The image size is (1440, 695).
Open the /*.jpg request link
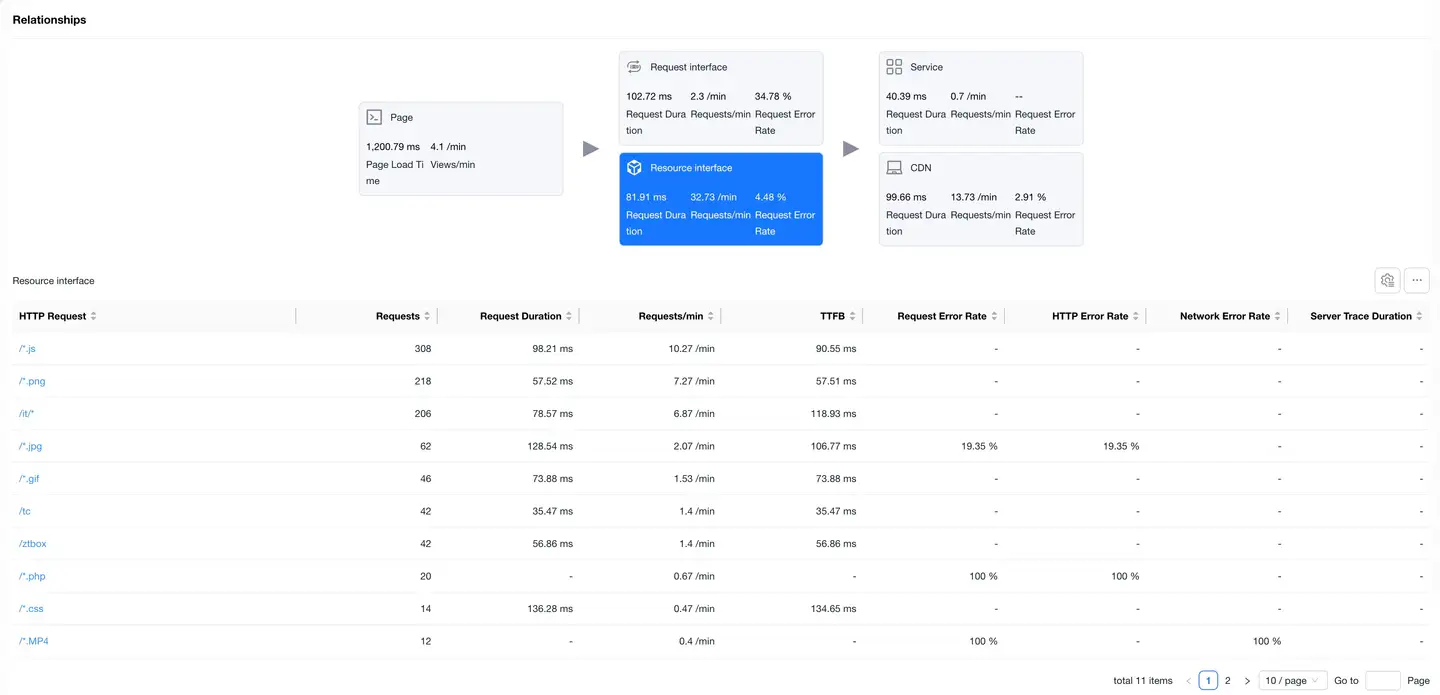tap(30, 446)
